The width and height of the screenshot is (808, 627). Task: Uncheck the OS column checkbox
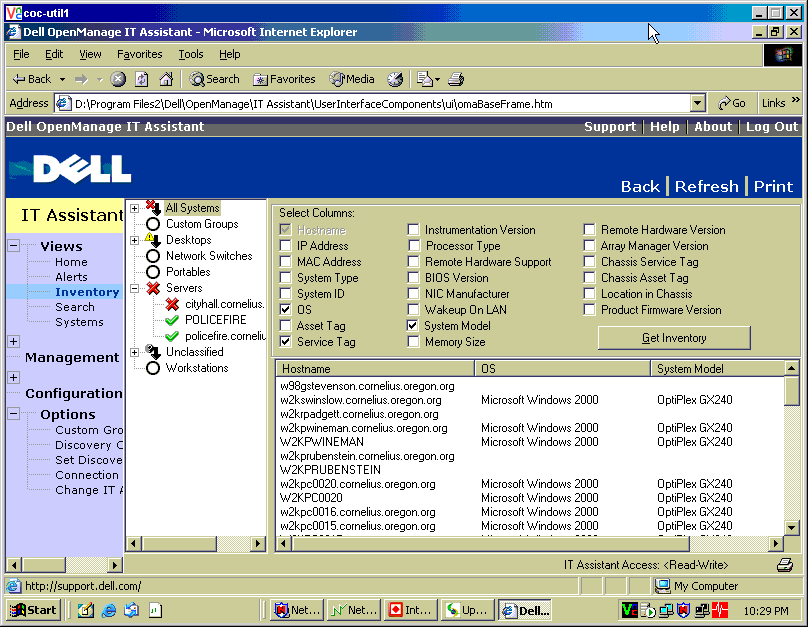click(285, 310)
